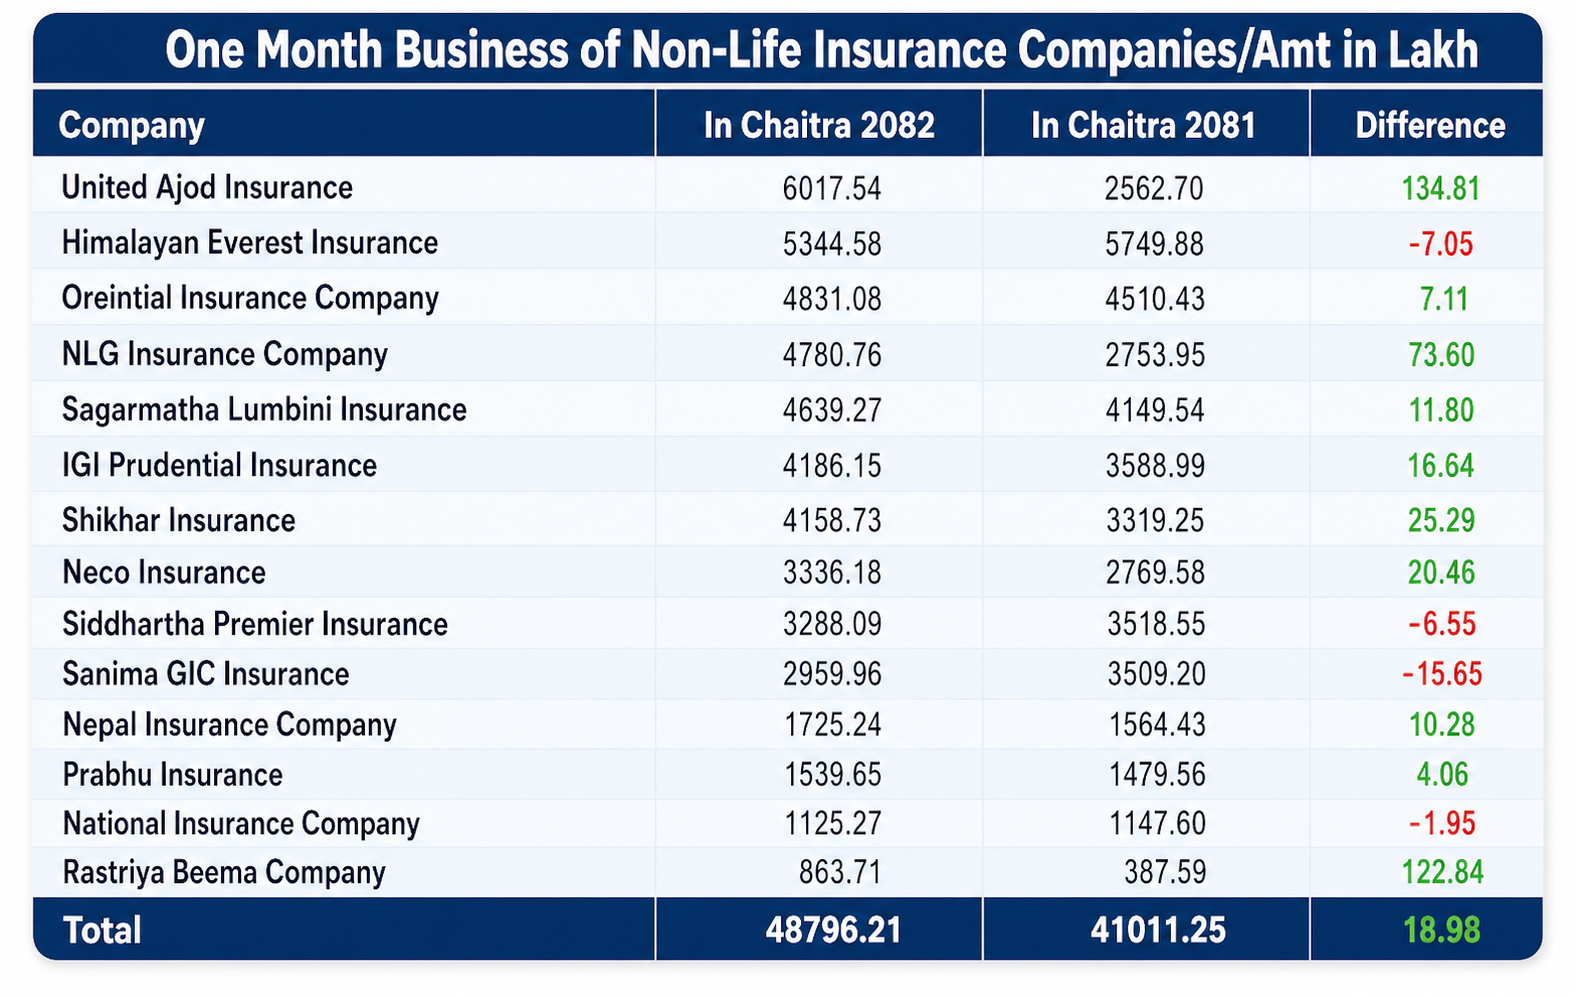Select National Insurance Company difference -1.95
Viewport: 1576px width, 998px height.
point(1442,824)
